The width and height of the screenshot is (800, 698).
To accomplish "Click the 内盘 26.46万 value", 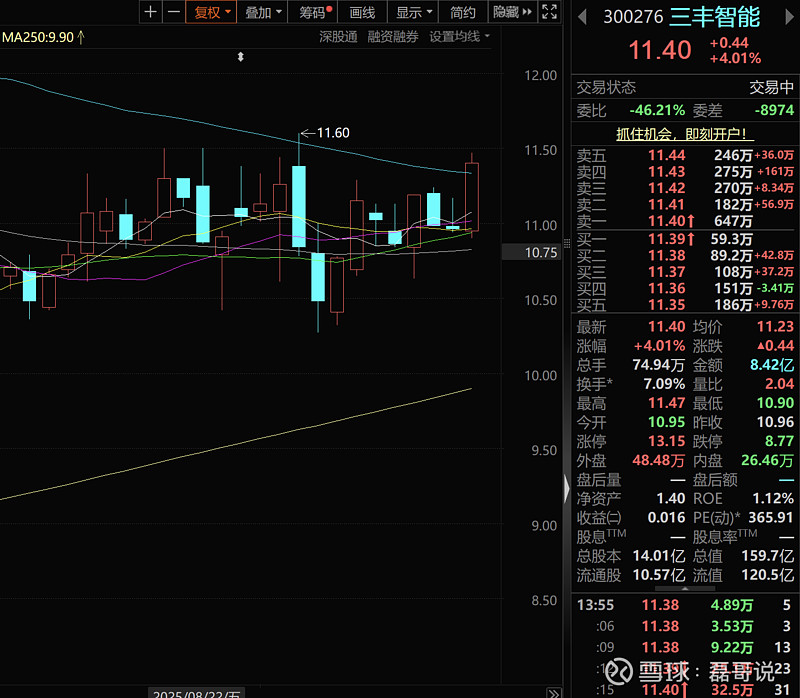I will click(767, 460).
